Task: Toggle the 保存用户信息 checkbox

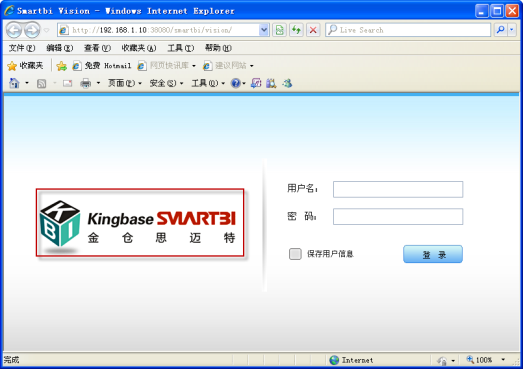Action: (295, 254)
